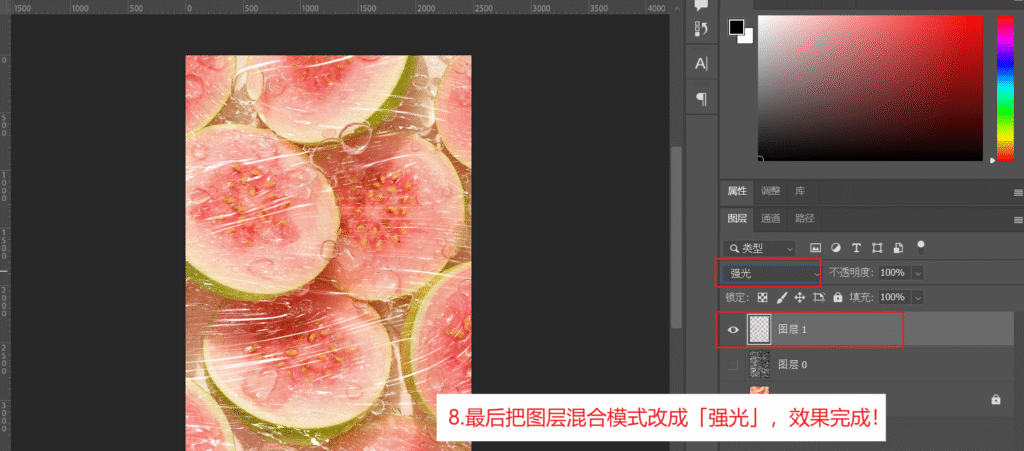Open the History panel icon
This screenshot has height=451, width=1024.
701,29
